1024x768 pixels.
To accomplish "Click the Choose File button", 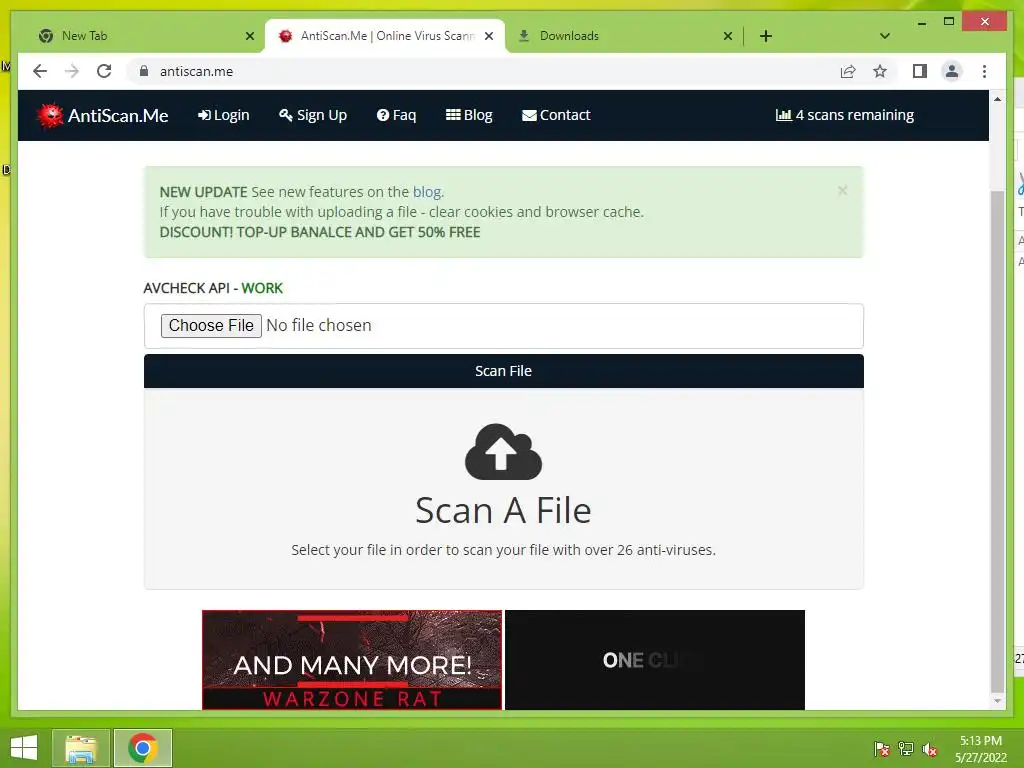I will point(211,325).
